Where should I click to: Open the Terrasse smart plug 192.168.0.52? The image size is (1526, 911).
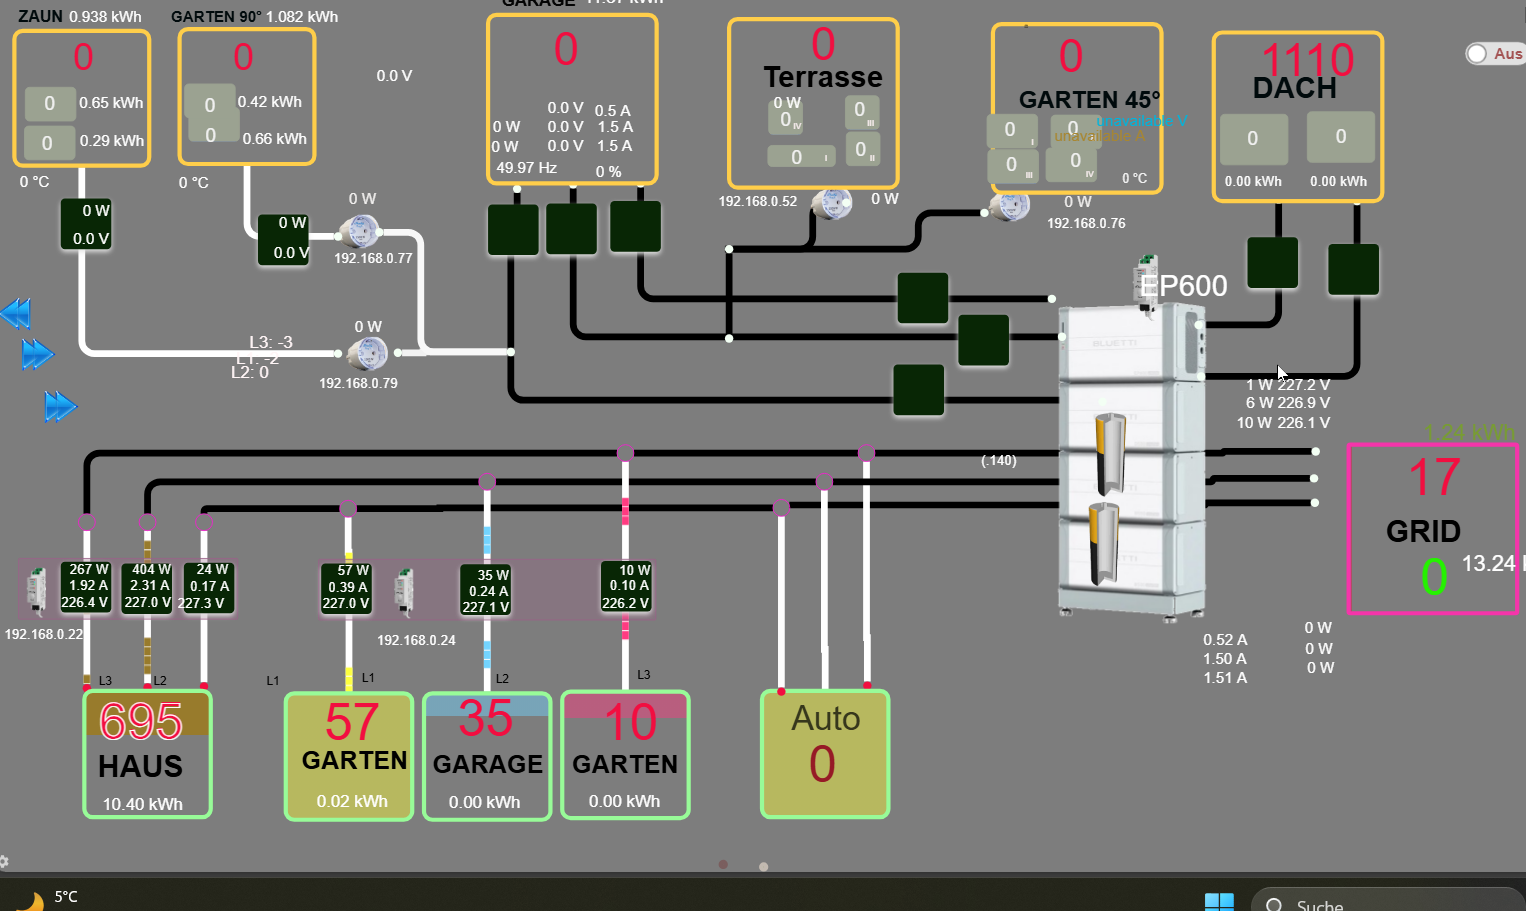831,204
